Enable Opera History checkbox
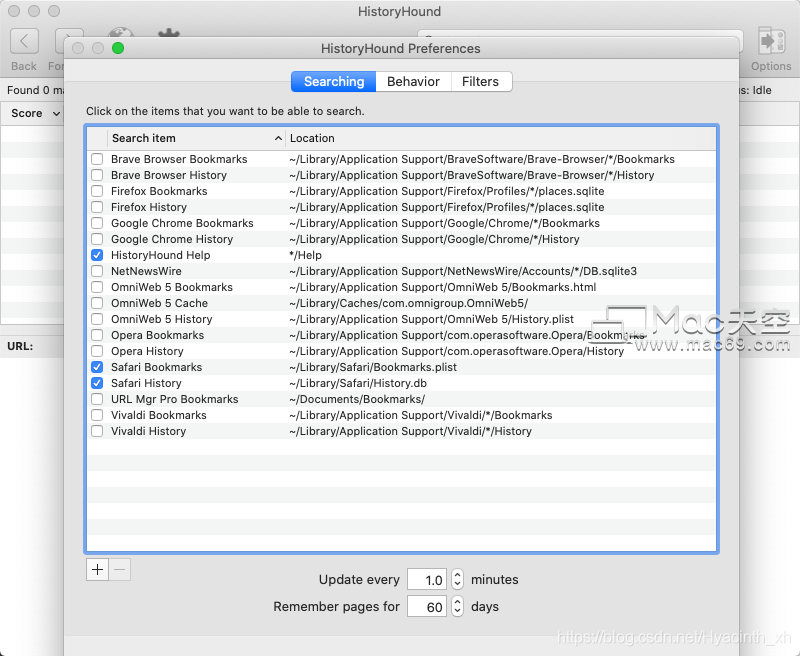This screenshot has width=800, height=656. (97, 351)
